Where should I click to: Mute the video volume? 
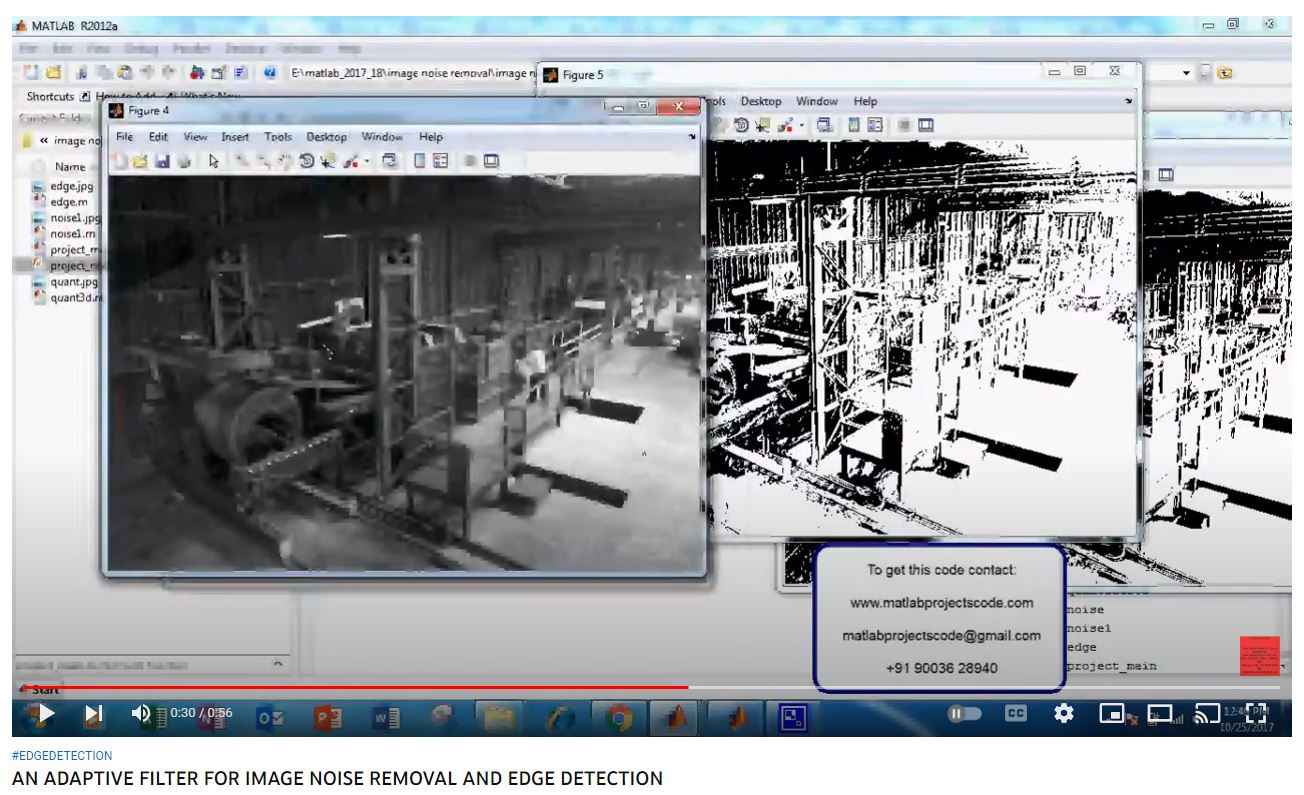pos(142,714)
